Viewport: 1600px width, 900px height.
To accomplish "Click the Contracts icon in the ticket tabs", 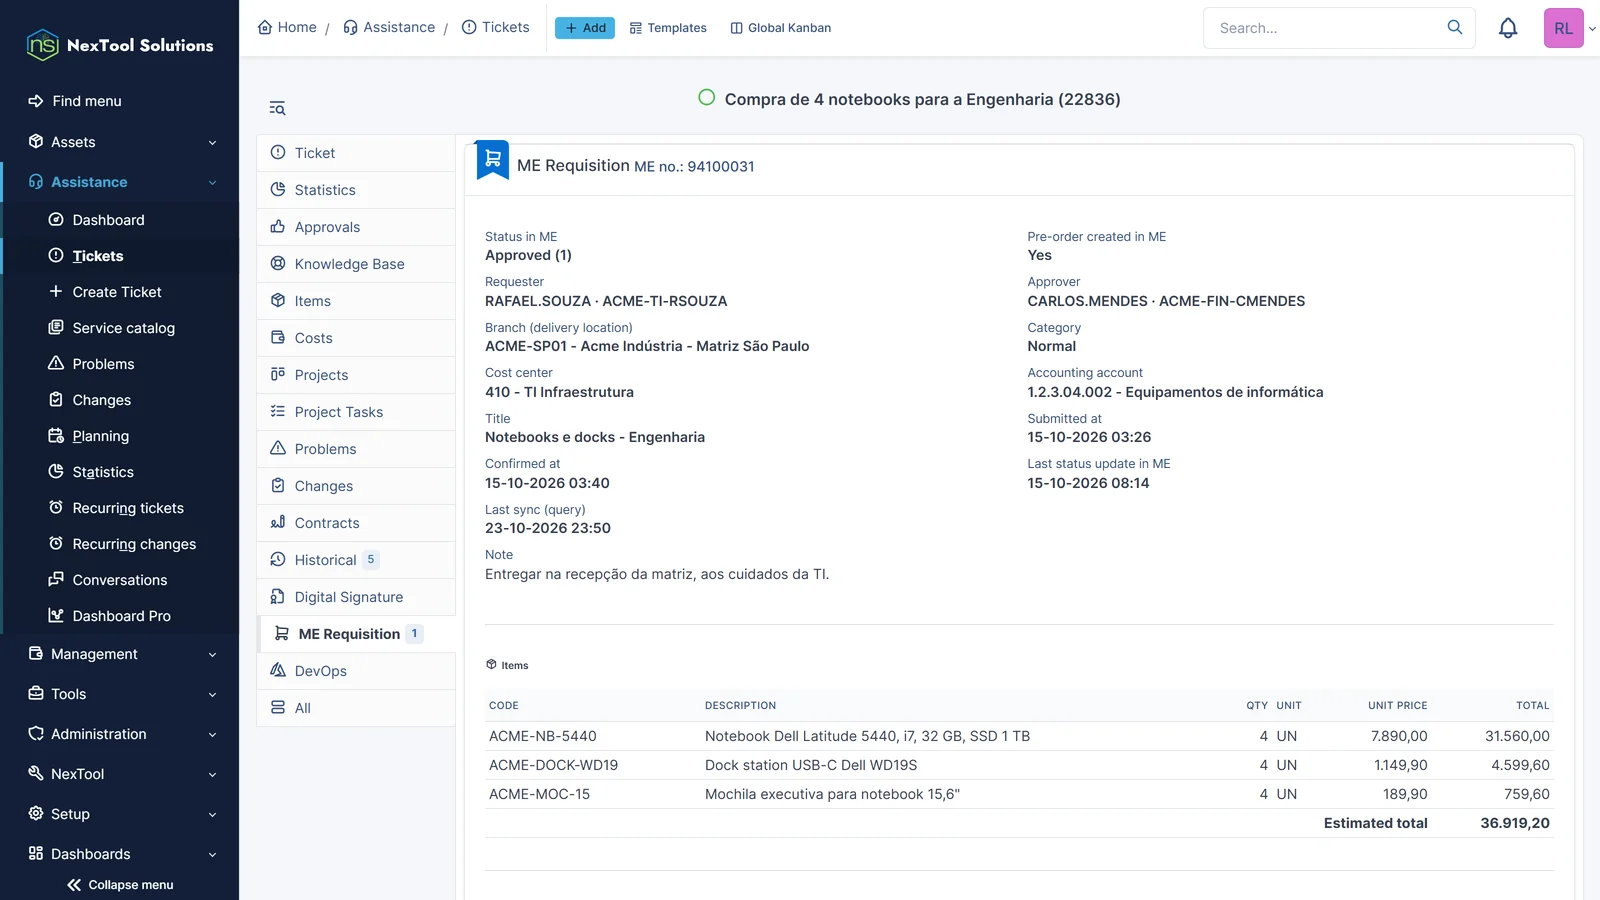I will click(x=278, y=523).
